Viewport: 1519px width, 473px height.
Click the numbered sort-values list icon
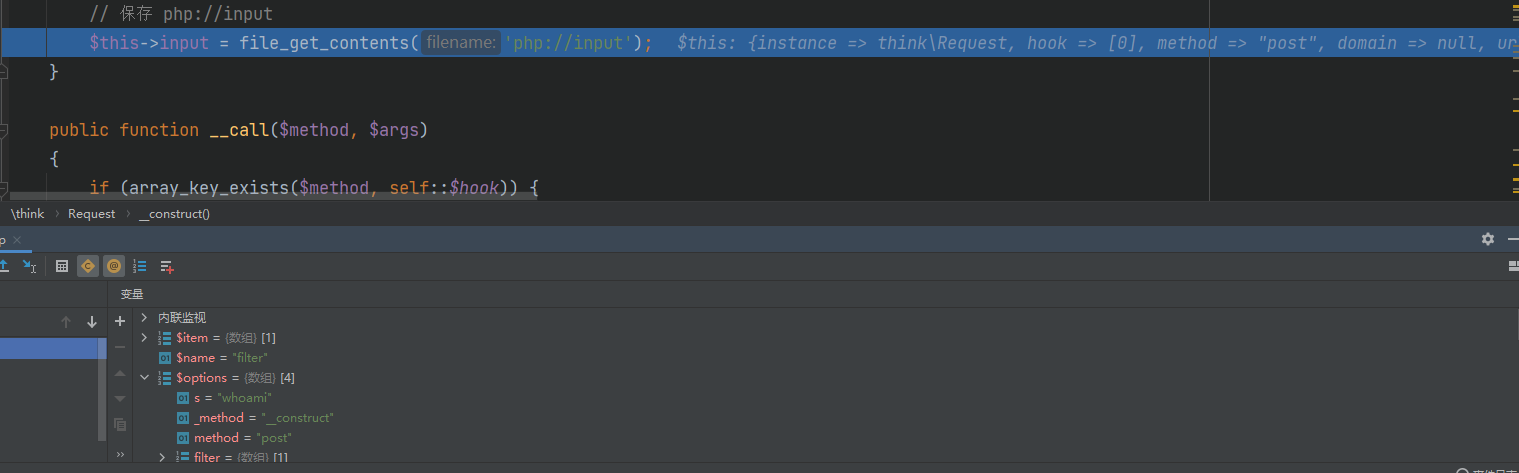click(140, 266)
